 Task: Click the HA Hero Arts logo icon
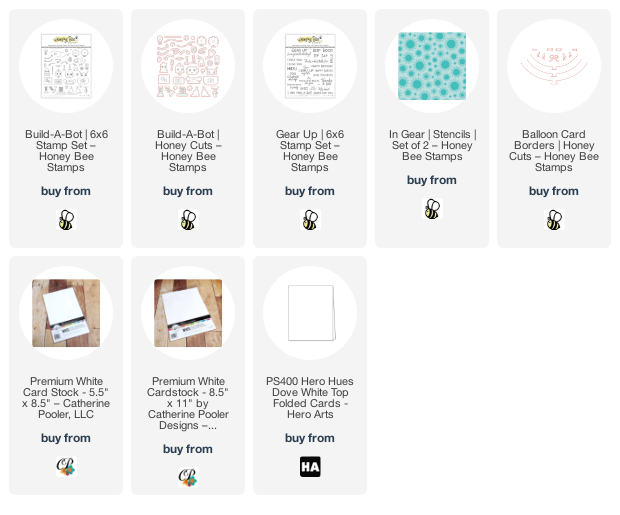[x=310, y=467]
